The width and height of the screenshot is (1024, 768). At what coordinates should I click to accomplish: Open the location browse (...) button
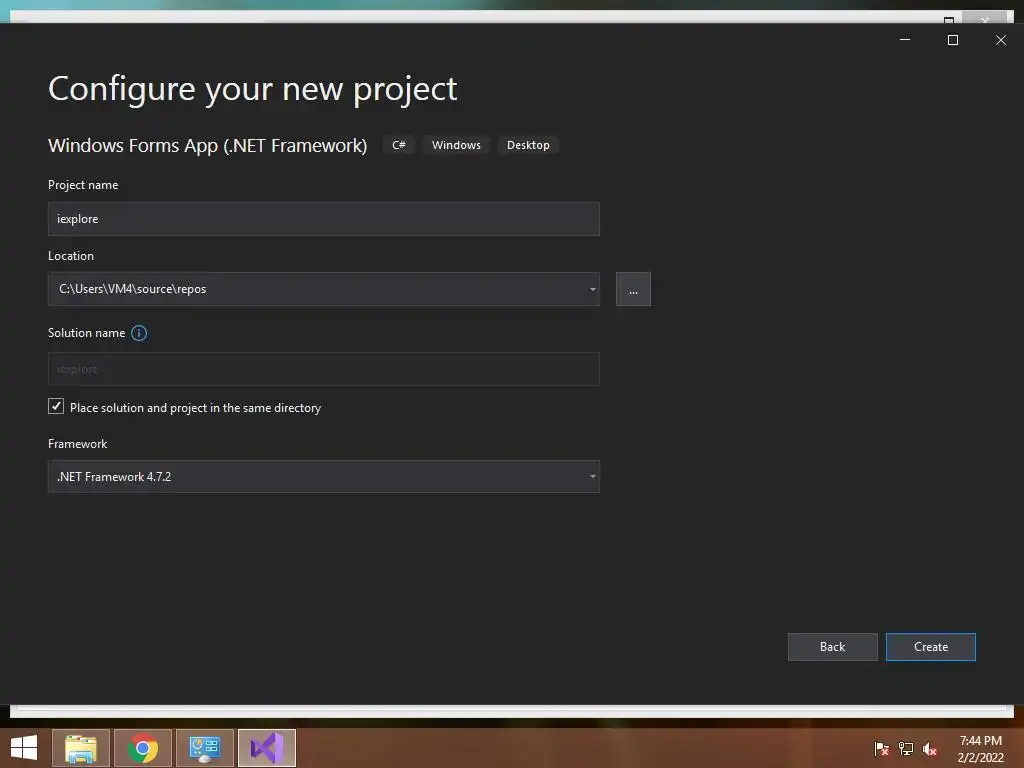pyautogui.click(x=633, y=289)
